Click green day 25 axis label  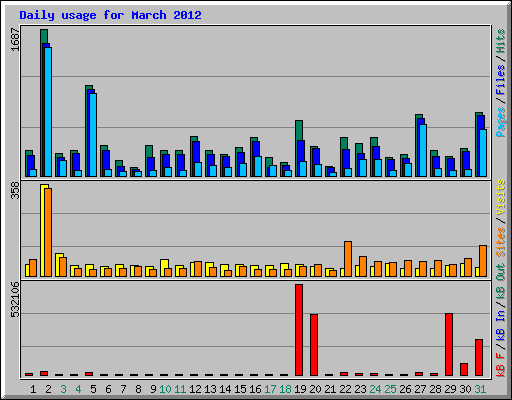[x=390, y=389]
